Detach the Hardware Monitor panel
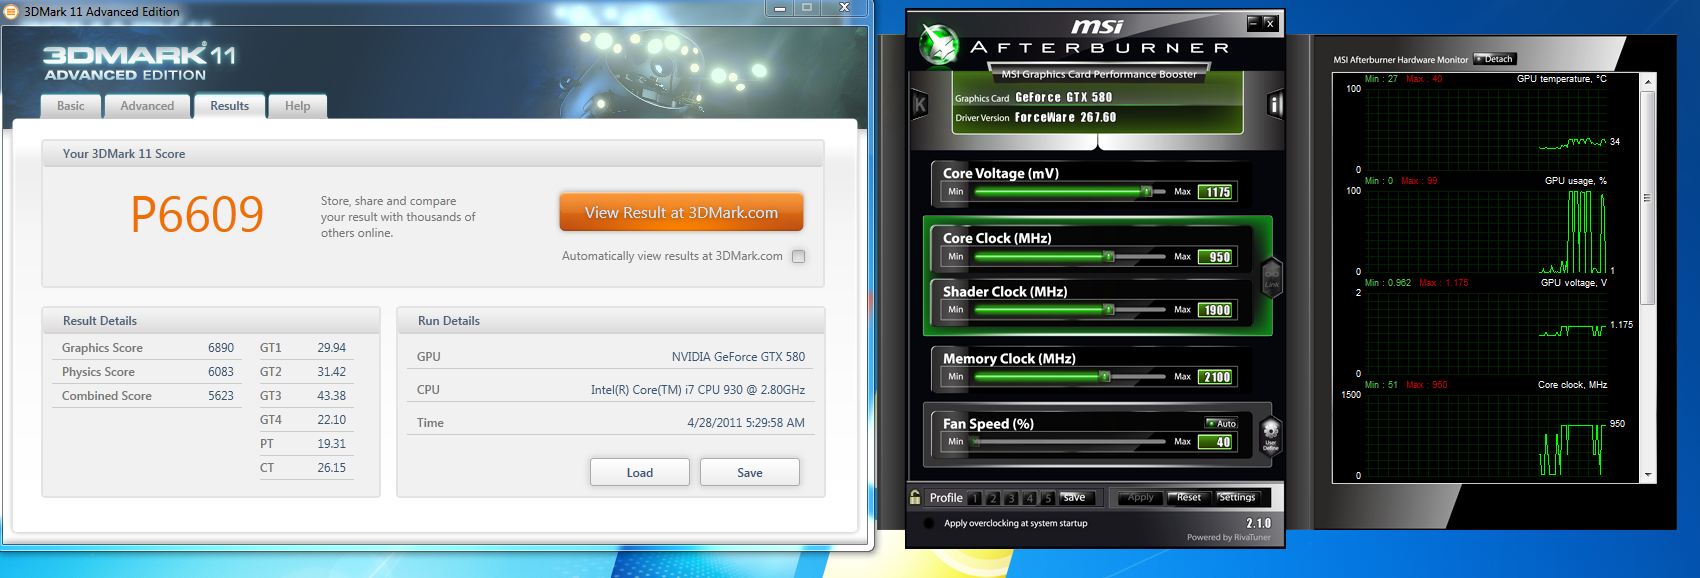The image size is (1700, 578). 1495,59
